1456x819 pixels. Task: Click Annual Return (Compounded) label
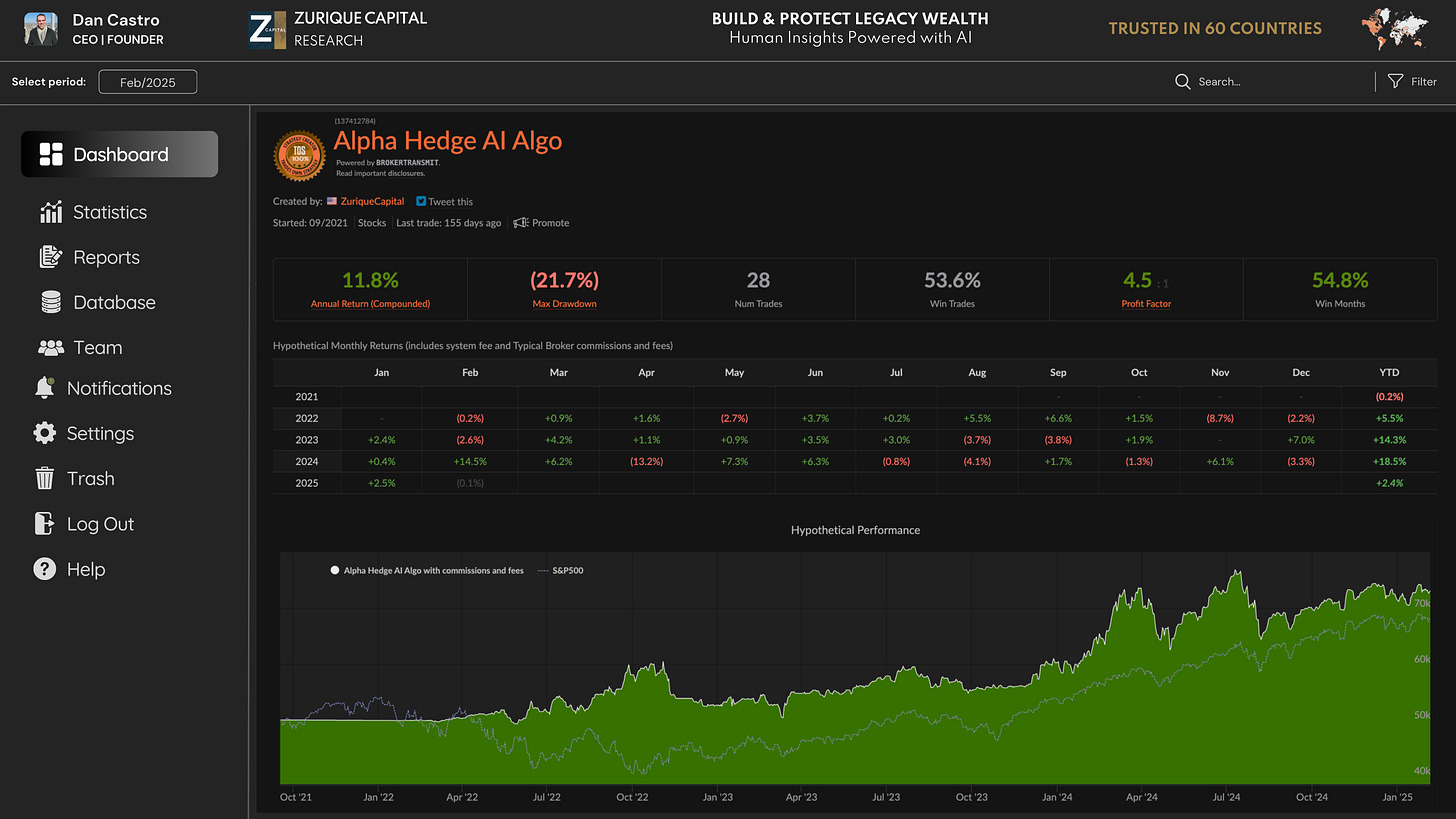tap(370, 304)
